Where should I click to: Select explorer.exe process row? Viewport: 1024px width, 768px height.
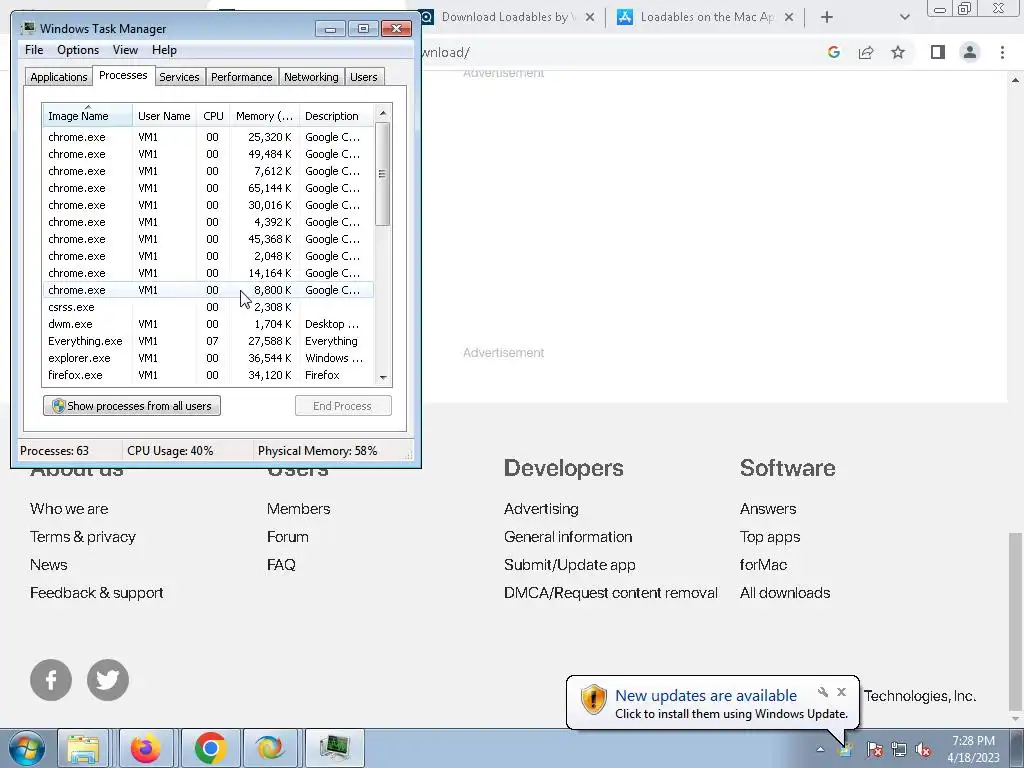[x=208, y=358]
